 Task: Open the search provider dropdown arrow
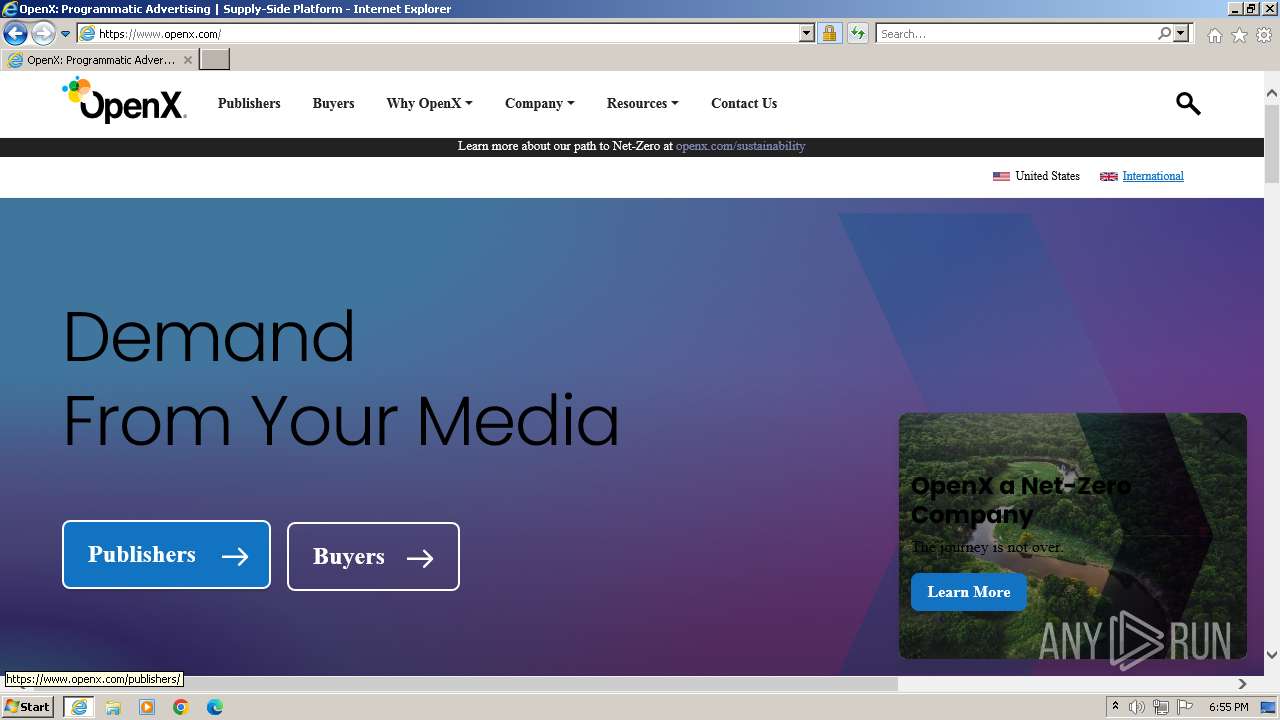tap(1181, 34)
